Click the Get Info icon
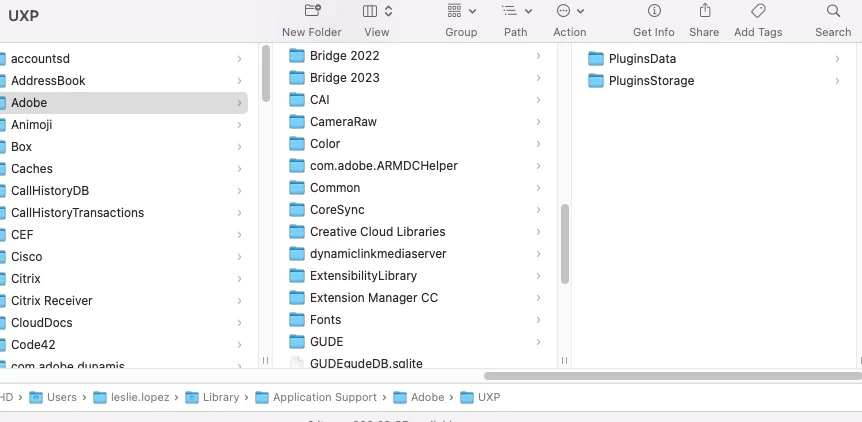Screen dimensions: 862x422 (654, 11)
